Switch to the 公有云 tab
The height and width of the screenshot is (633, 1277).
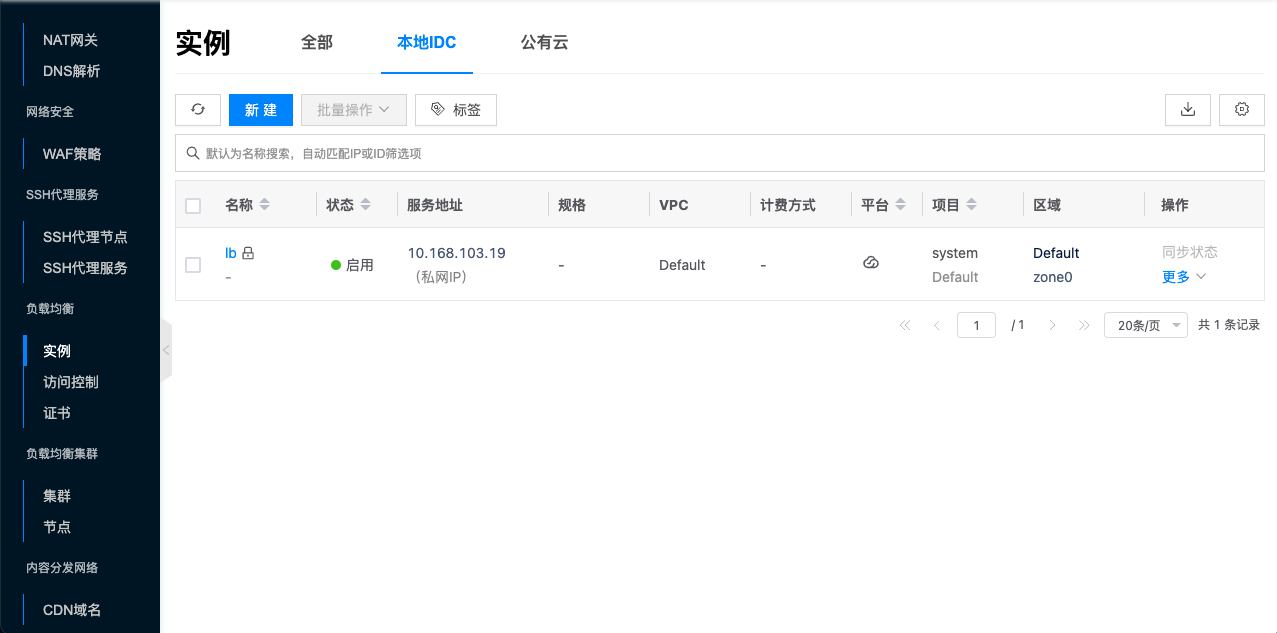[545, 43]
